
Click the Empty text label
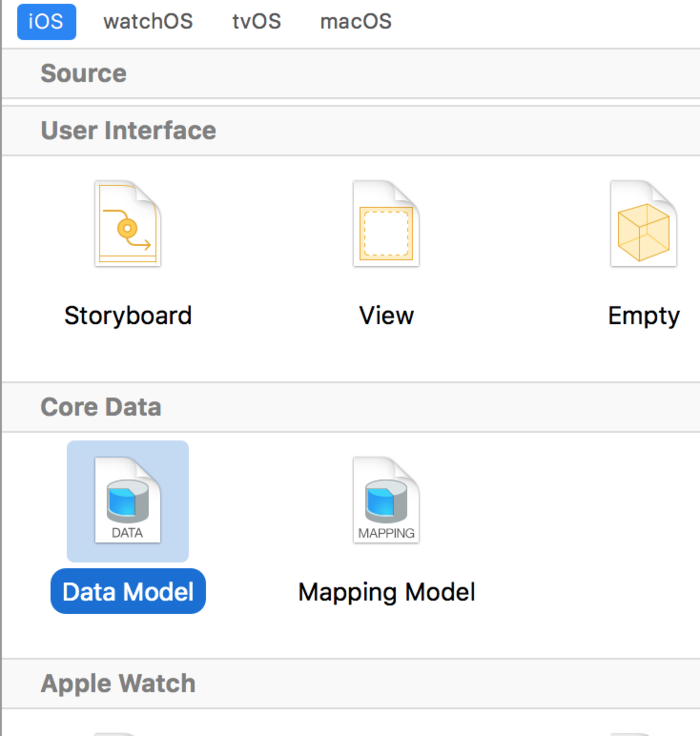(643, 316)
